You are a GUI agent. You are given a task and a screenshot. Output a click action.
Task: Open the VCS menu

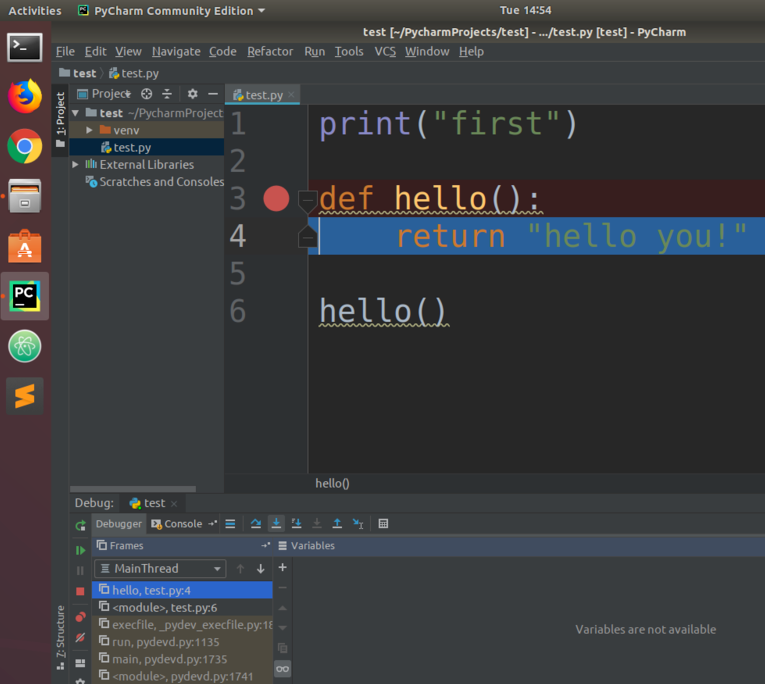(x=385, y=52)
